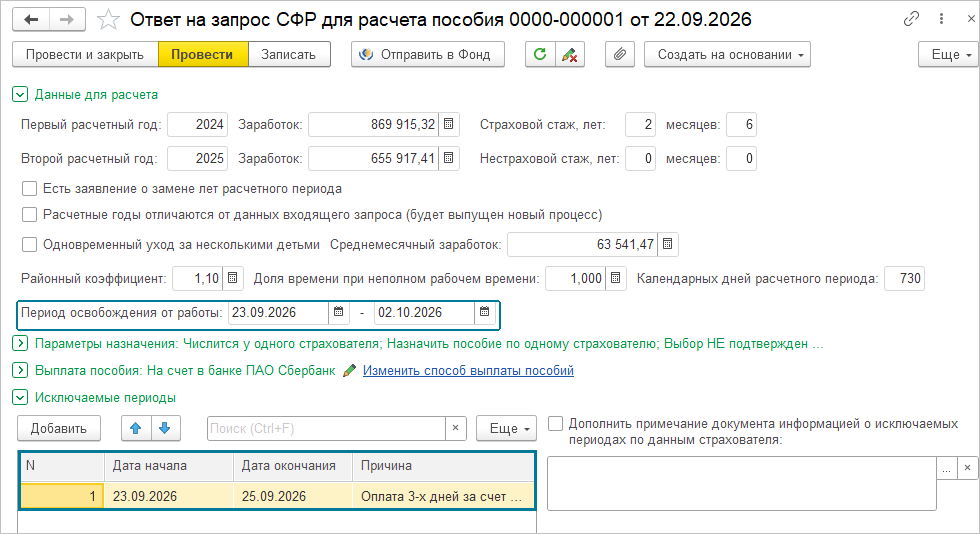The width and height of the screenshot is (980, 534).
Task: Click the yellow Провести button
Action: tap(202, 54)
